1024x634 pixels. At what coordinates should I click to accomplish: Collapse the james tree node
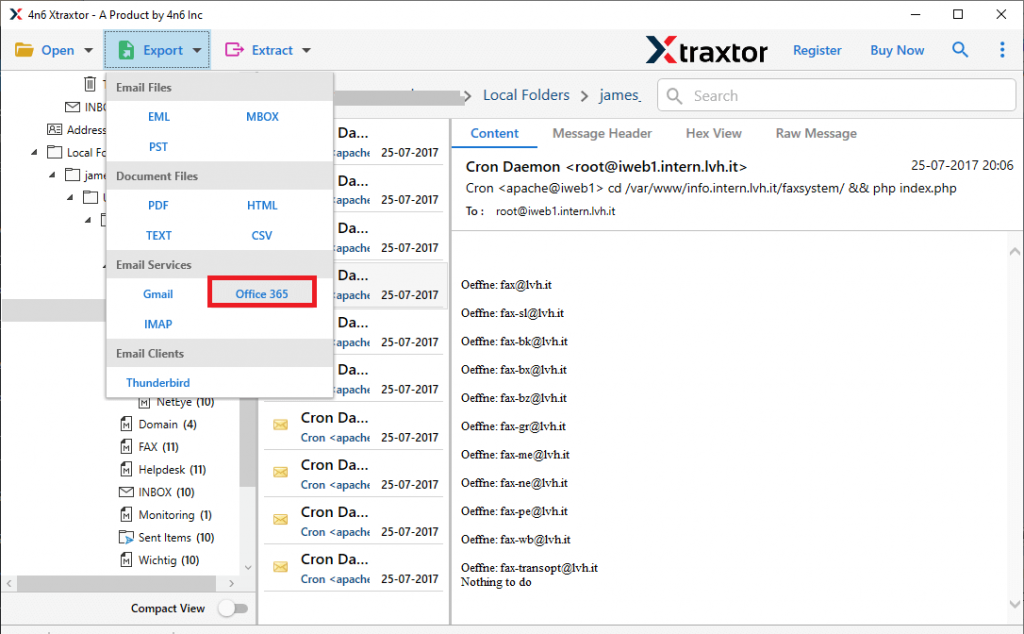coord(52,175)
